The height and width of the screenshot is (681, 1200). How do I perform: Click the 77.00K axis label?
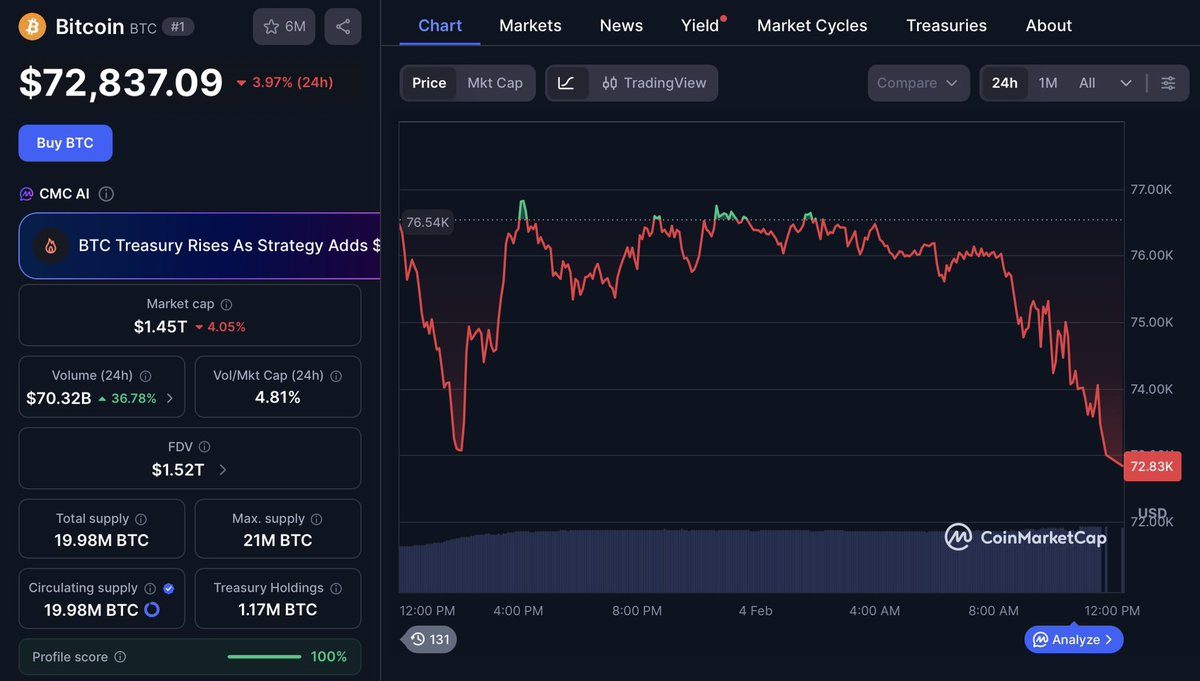click(1151, 189)
